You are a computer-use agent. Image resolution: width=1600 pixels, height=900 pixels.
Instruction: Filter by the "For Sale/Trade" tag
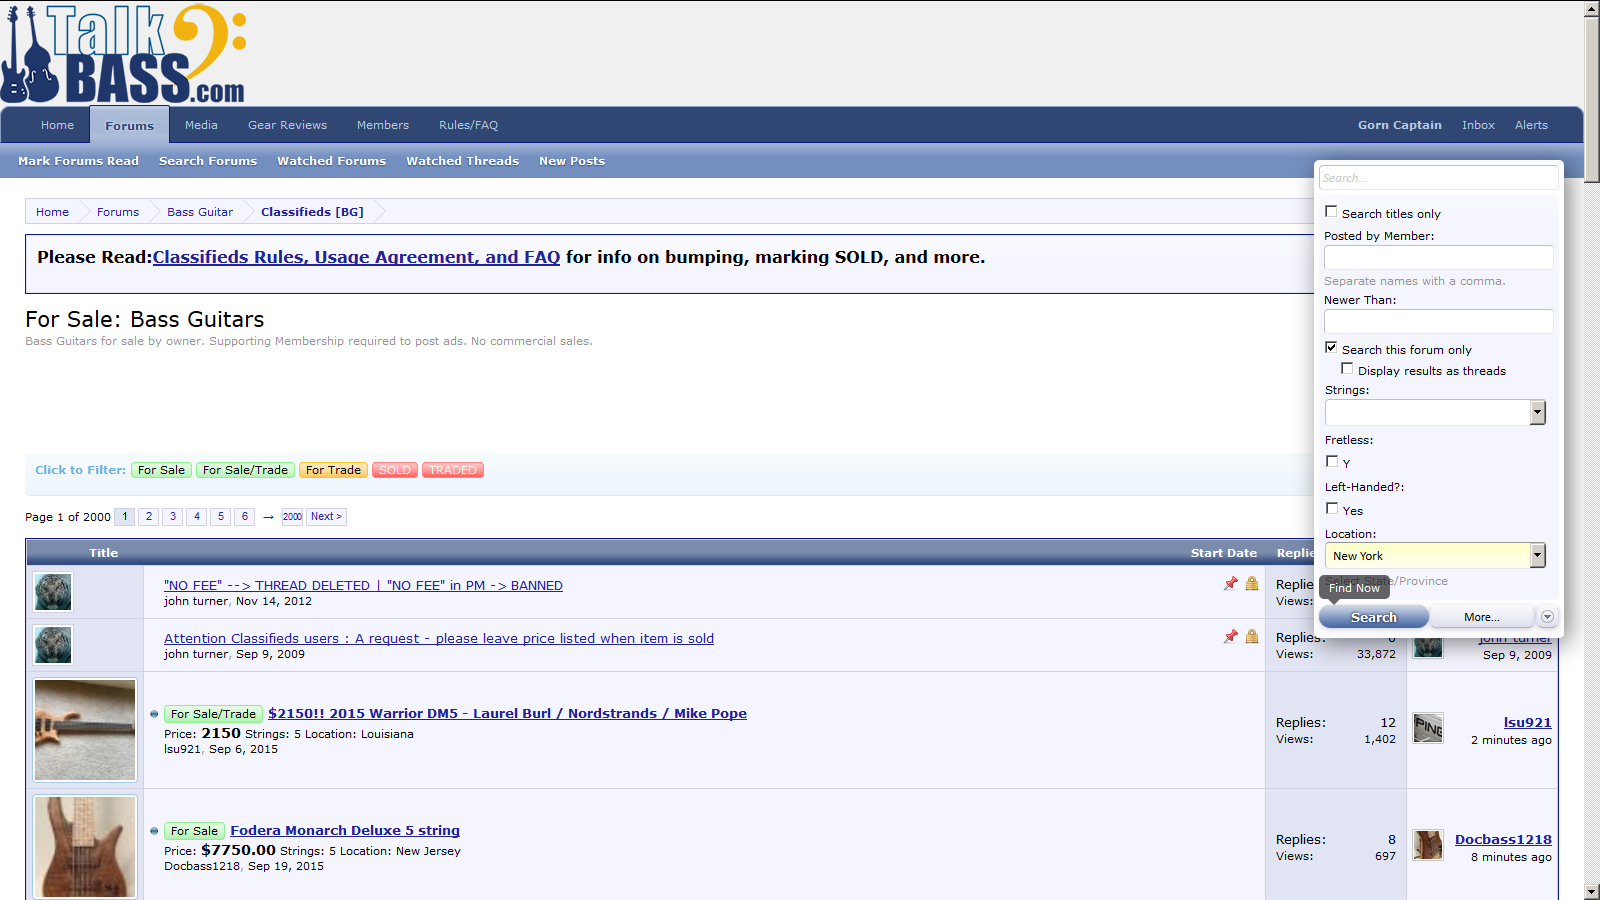245,470
